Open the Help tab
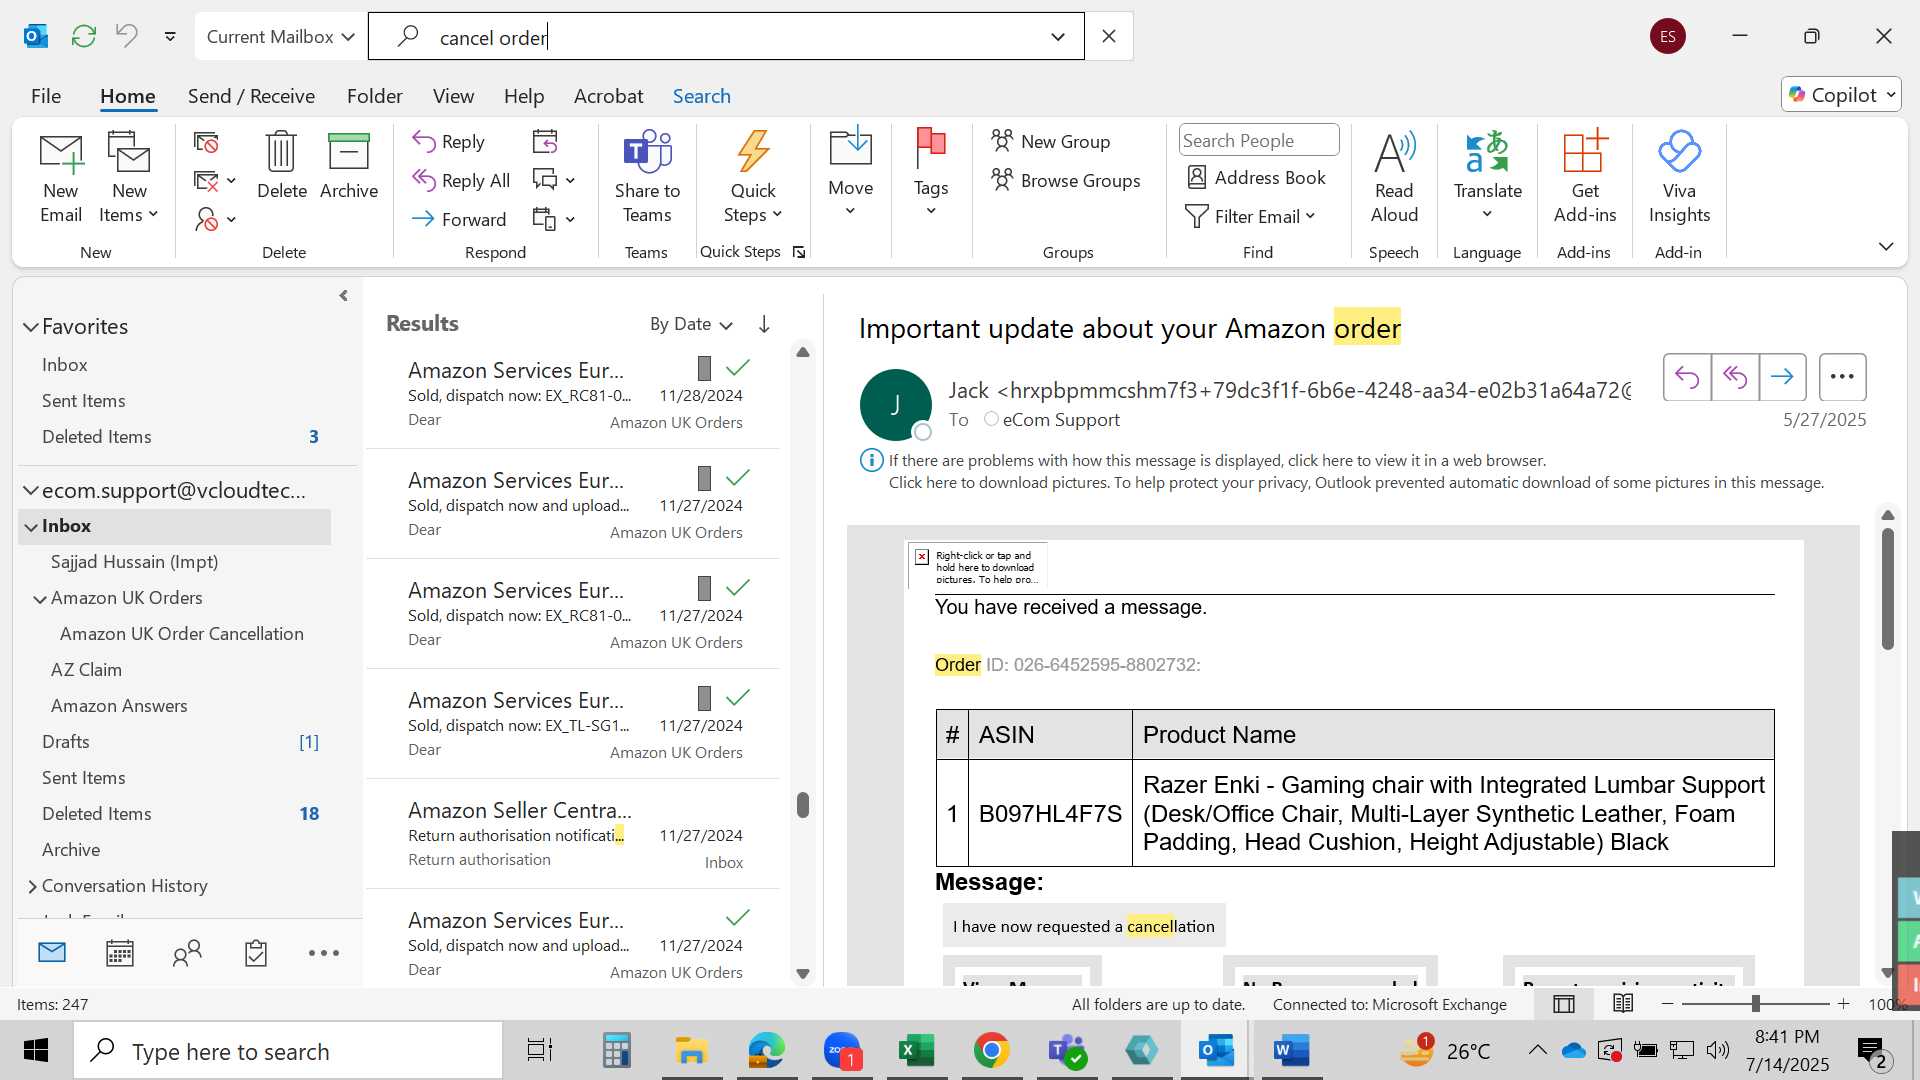1920x1080 pixels. 523,96
